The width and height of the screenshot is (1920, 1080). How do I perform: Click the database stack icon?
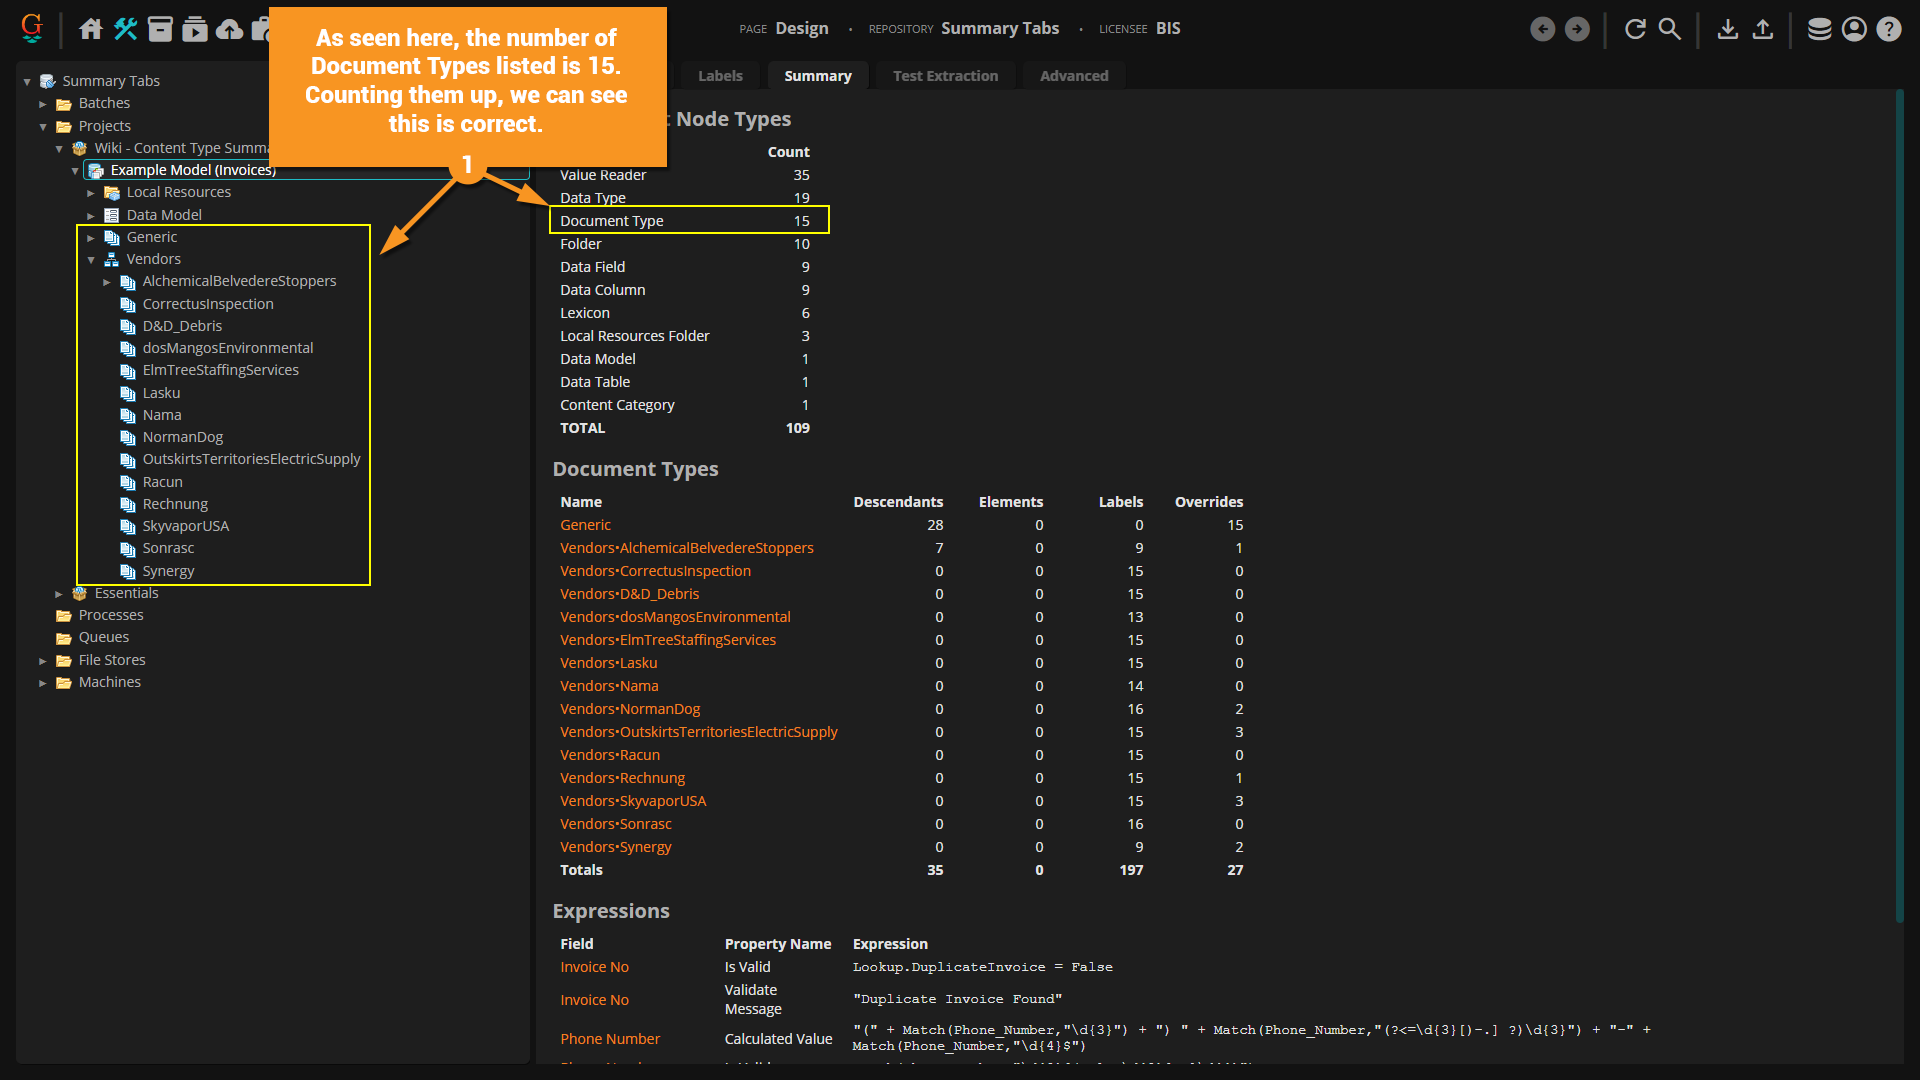(x=1819, y=29)
